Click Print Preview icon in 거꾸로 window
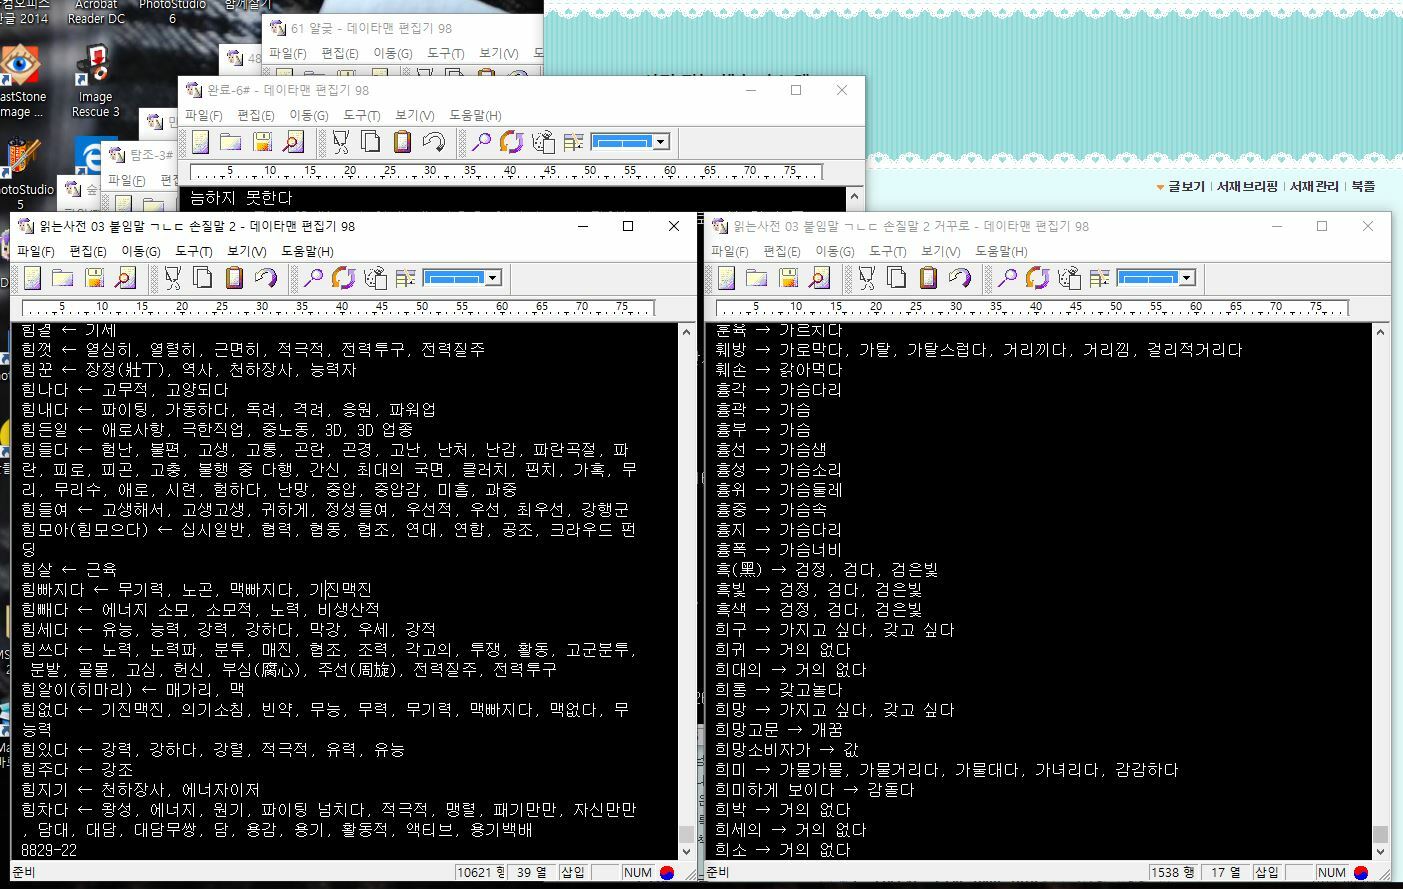 tap(819, 278)
